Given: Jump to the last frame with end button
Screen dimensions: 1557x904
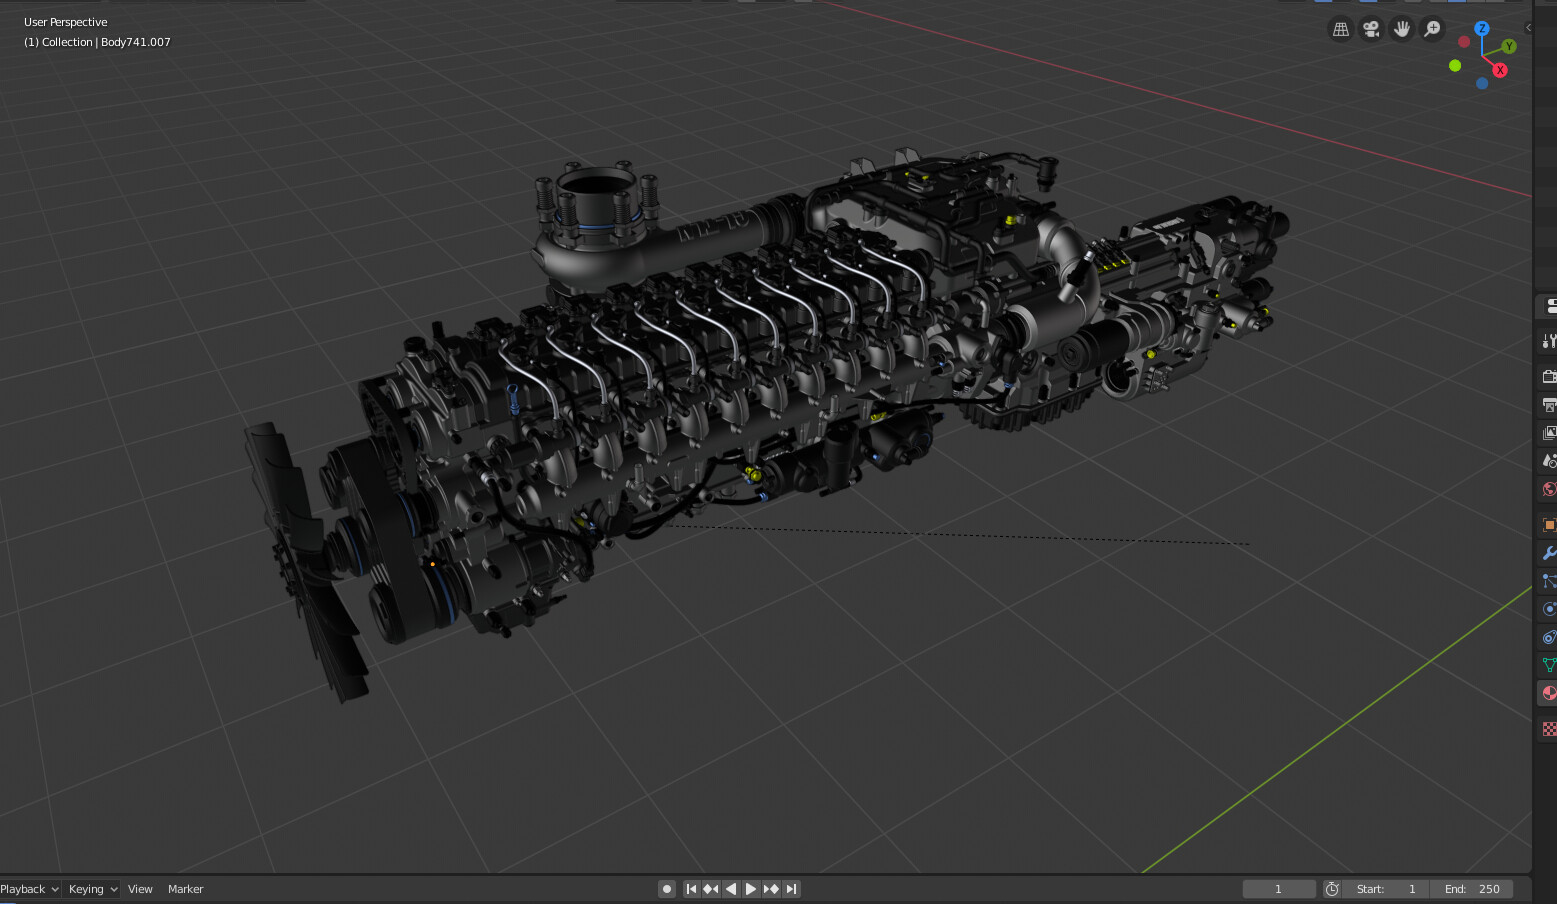Looking at the screenshot, I should [791, 888].
